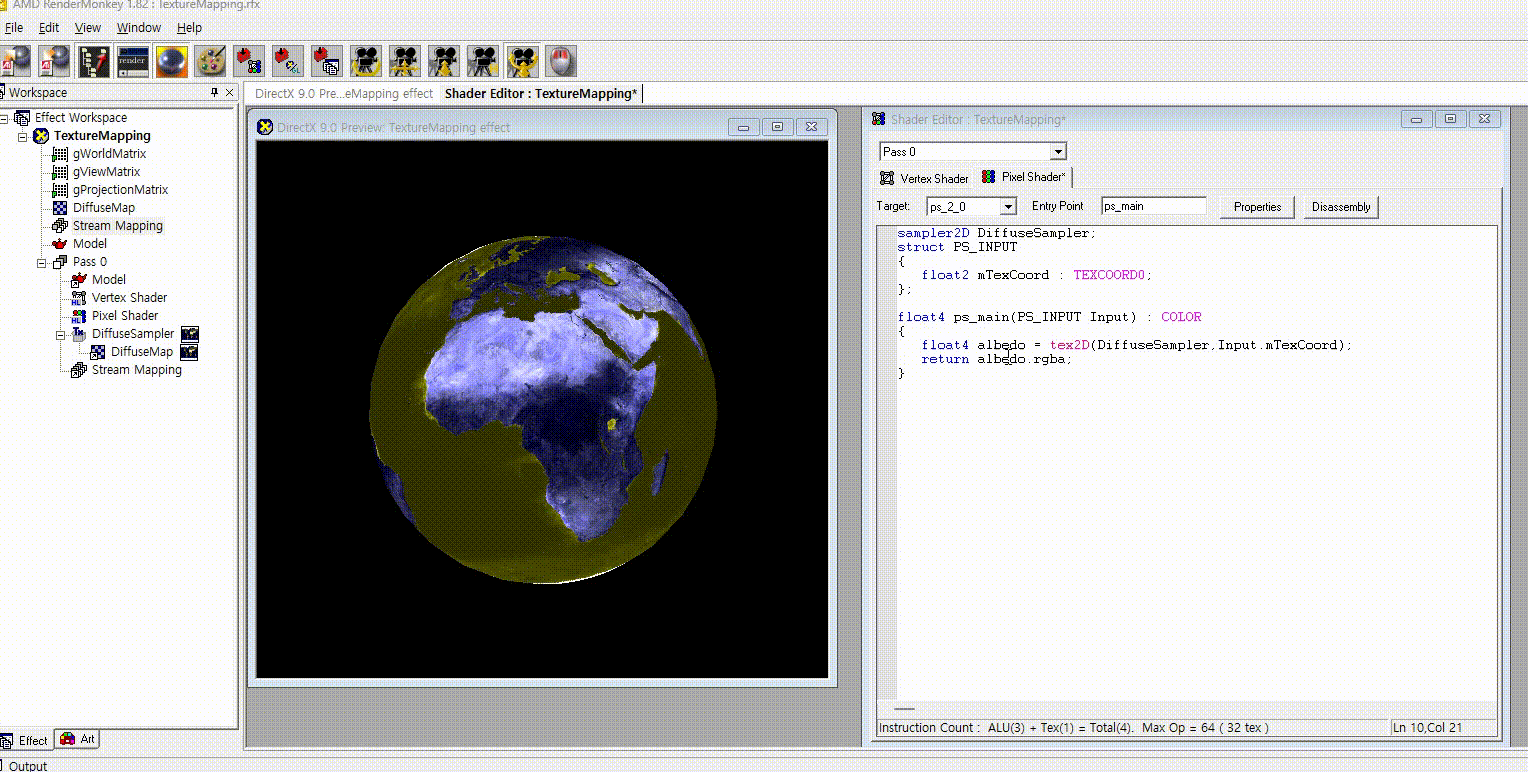
Task: Select highlighted Stream Mapping under TextureMapping
Action: coord(117,226)
